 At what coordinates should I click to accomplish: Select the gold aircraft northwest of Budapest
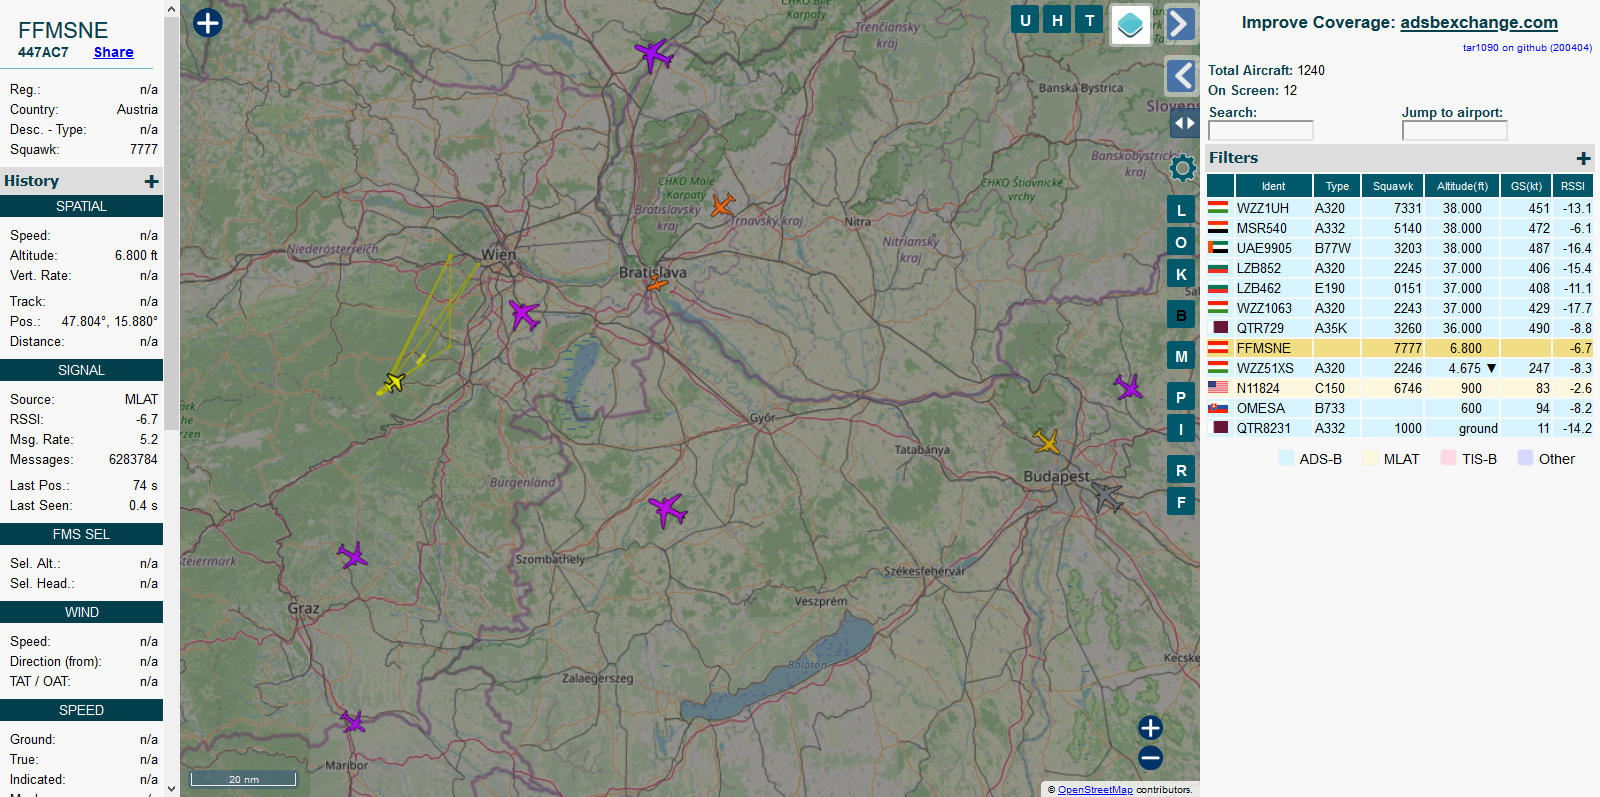(1047, 441)
